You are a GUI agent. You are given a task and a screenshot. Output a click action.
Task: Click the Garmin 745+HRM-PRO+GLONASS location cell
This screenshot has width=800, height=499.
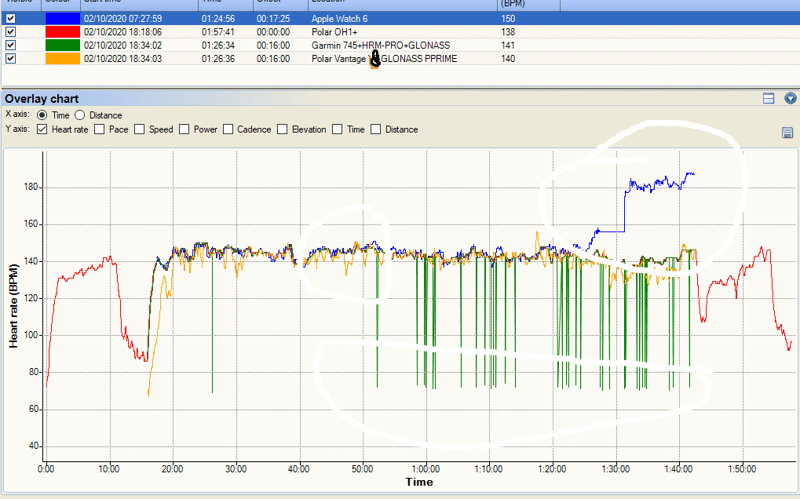[381, 45]
